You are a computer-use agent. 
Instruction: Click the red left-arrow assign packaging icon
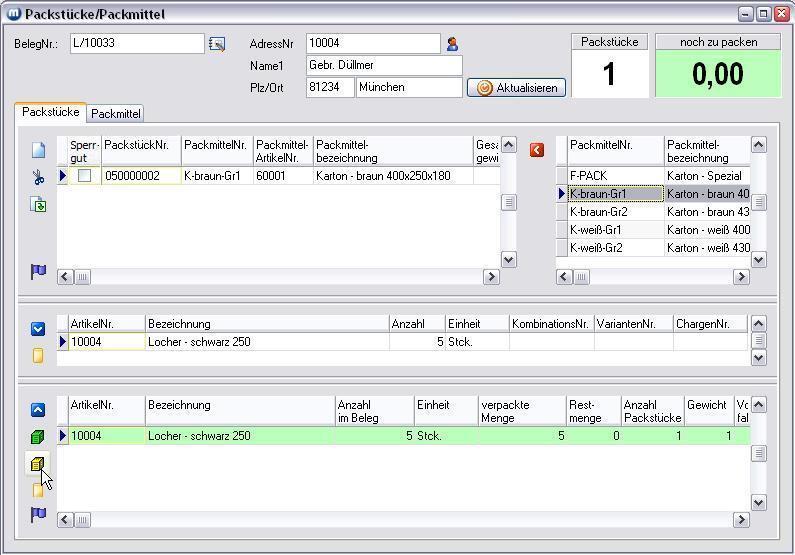tap(537, 149)
